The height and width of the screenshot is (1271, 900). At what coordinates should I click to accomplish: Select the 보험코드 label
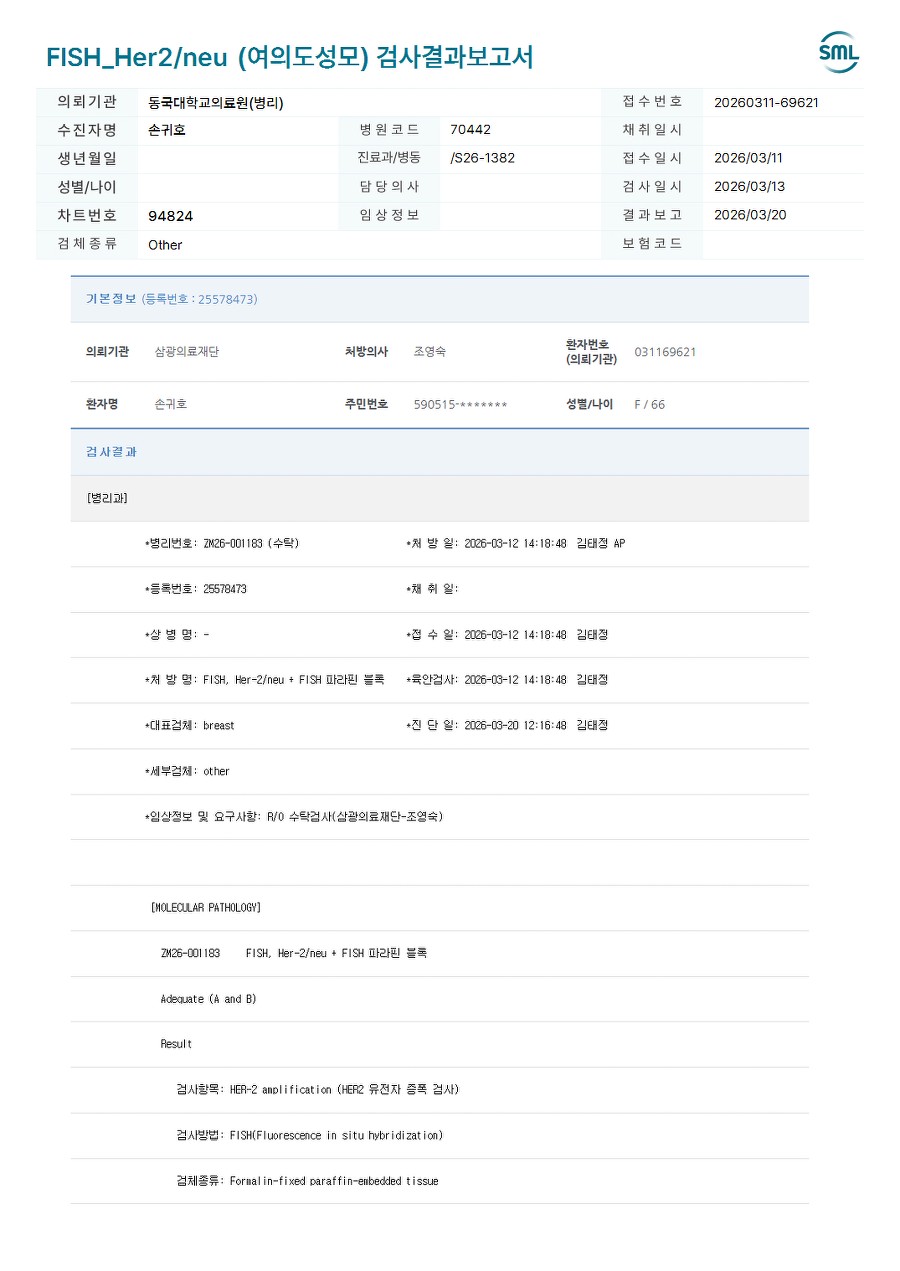pos(652,244)
